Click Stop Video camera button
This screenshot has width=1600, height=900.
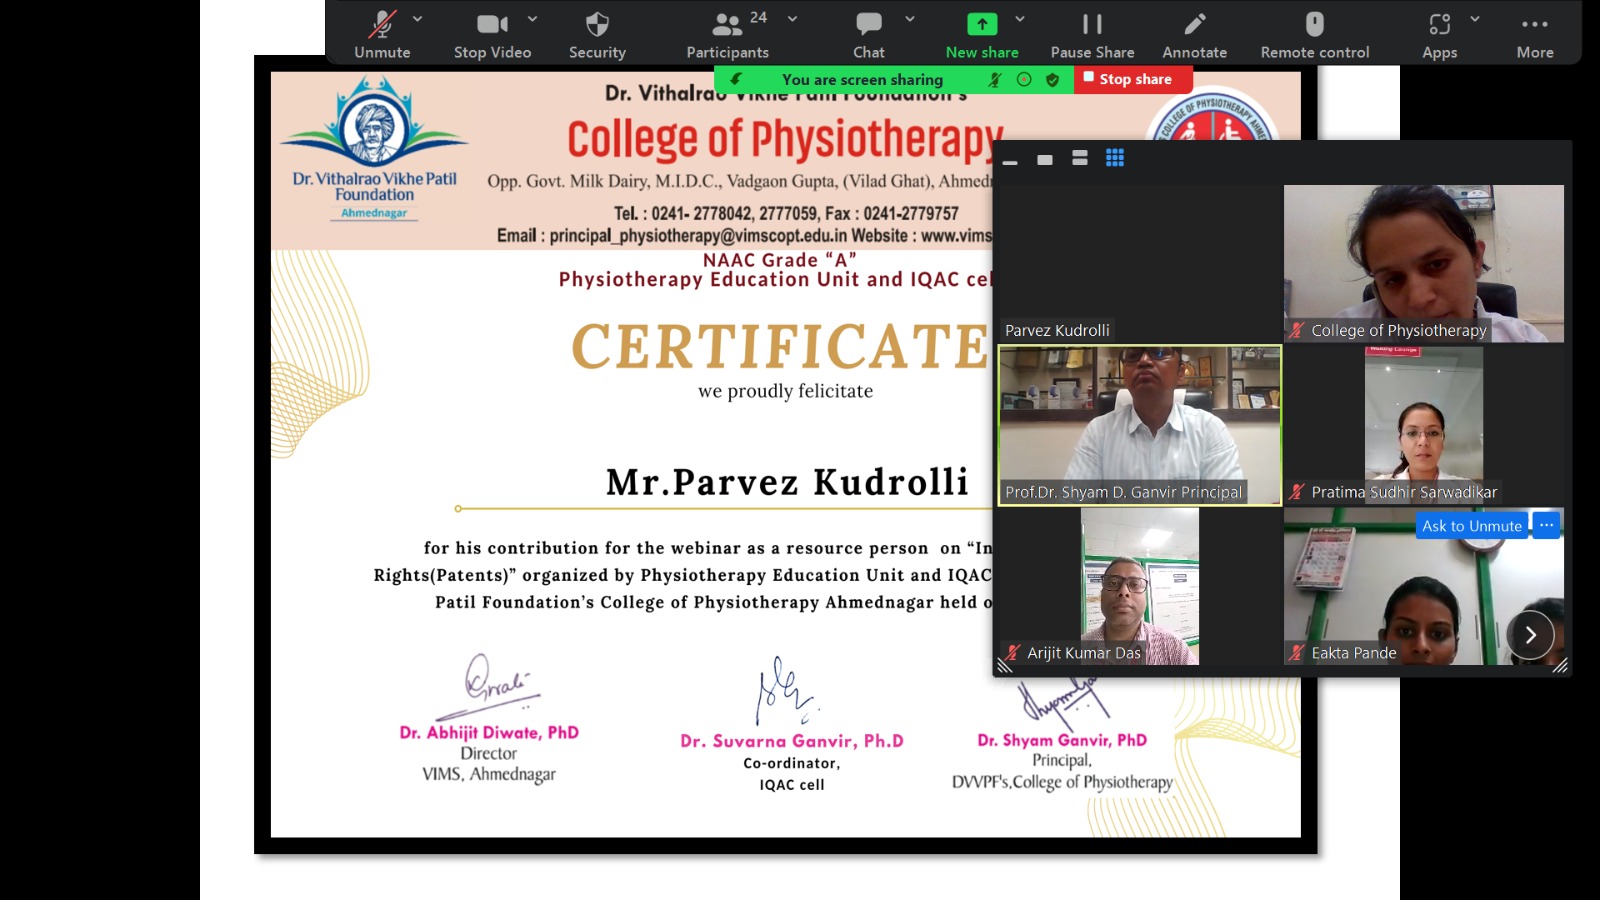coord(492,34)
